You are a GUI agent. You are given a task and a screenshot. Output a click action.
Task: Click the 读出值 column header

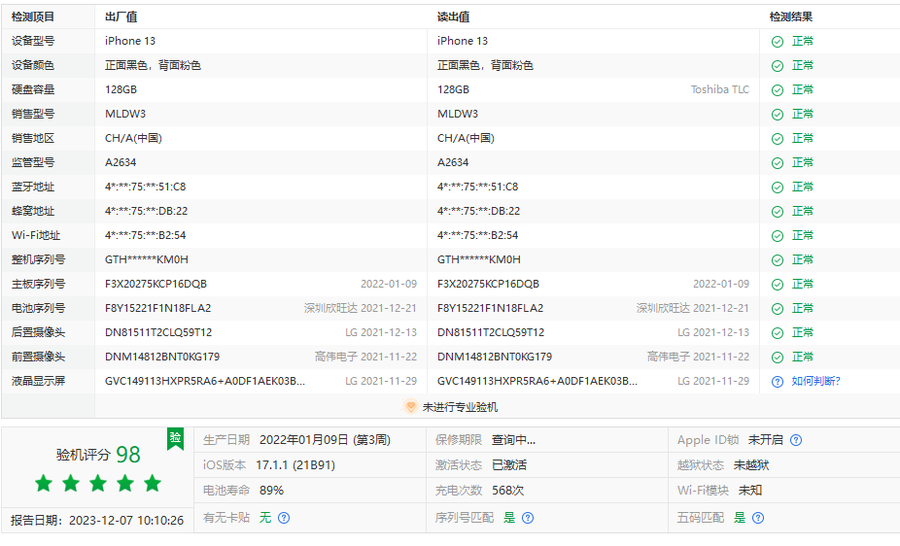click(453, 17)
